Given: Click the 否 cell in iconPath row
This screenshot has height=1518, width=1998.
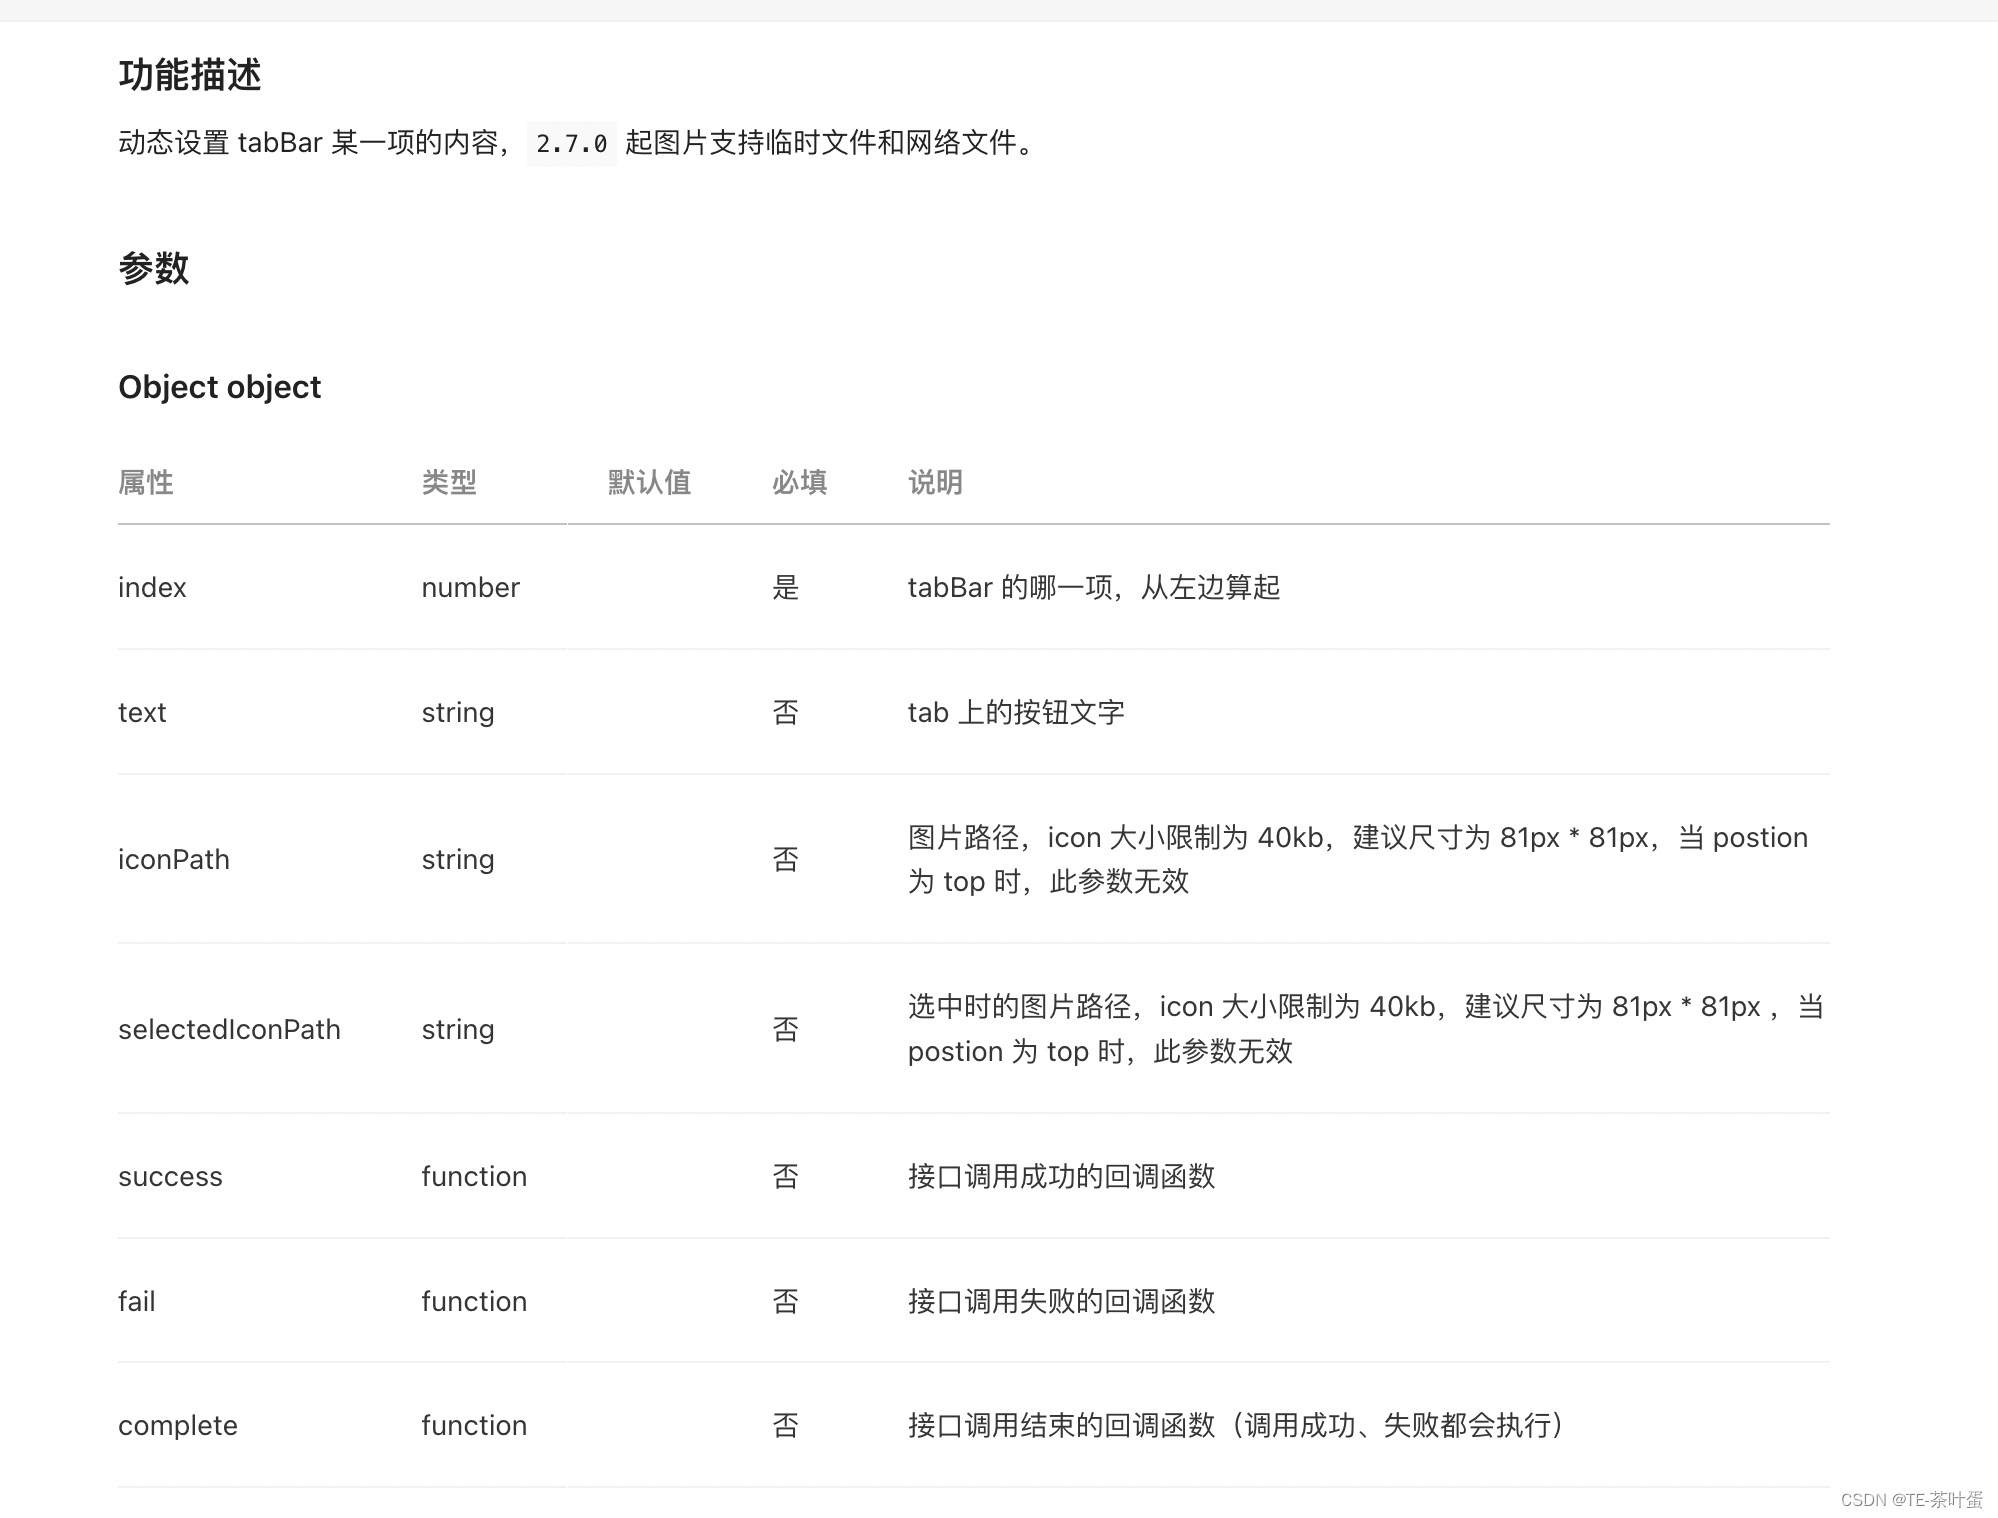Looking at the screenshot, I should 786,859.
